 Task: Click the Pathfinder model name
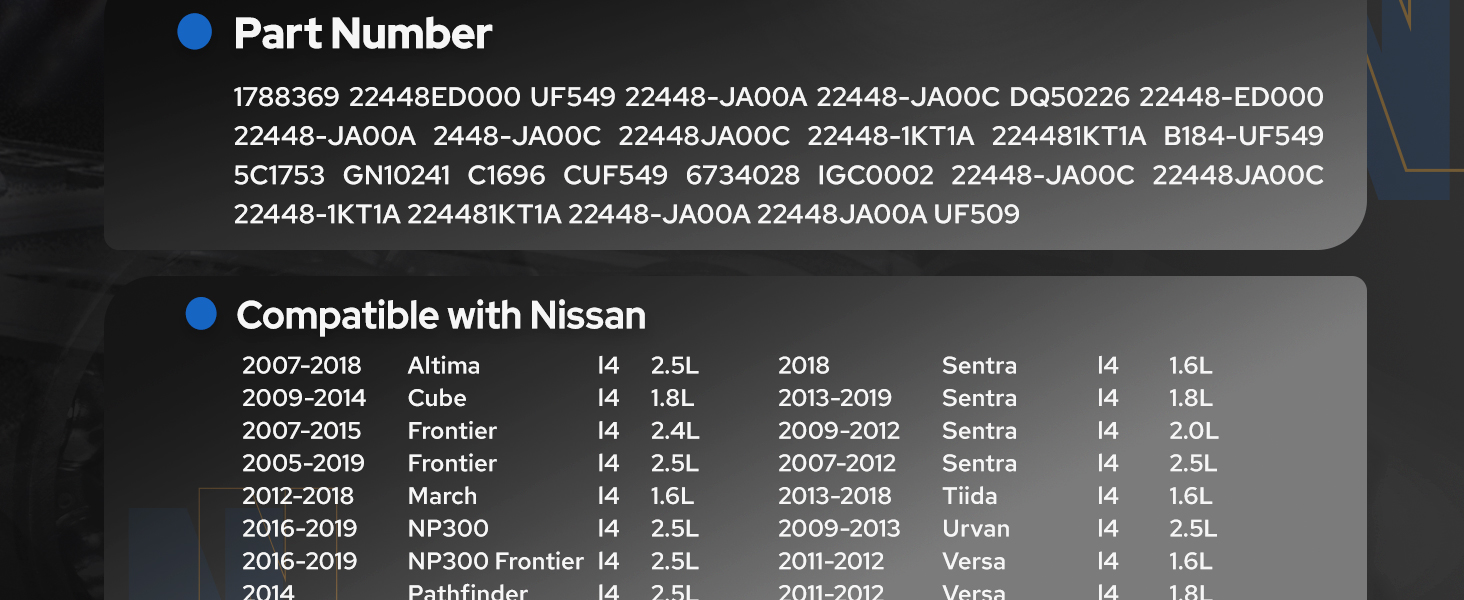tap(467, 591)
